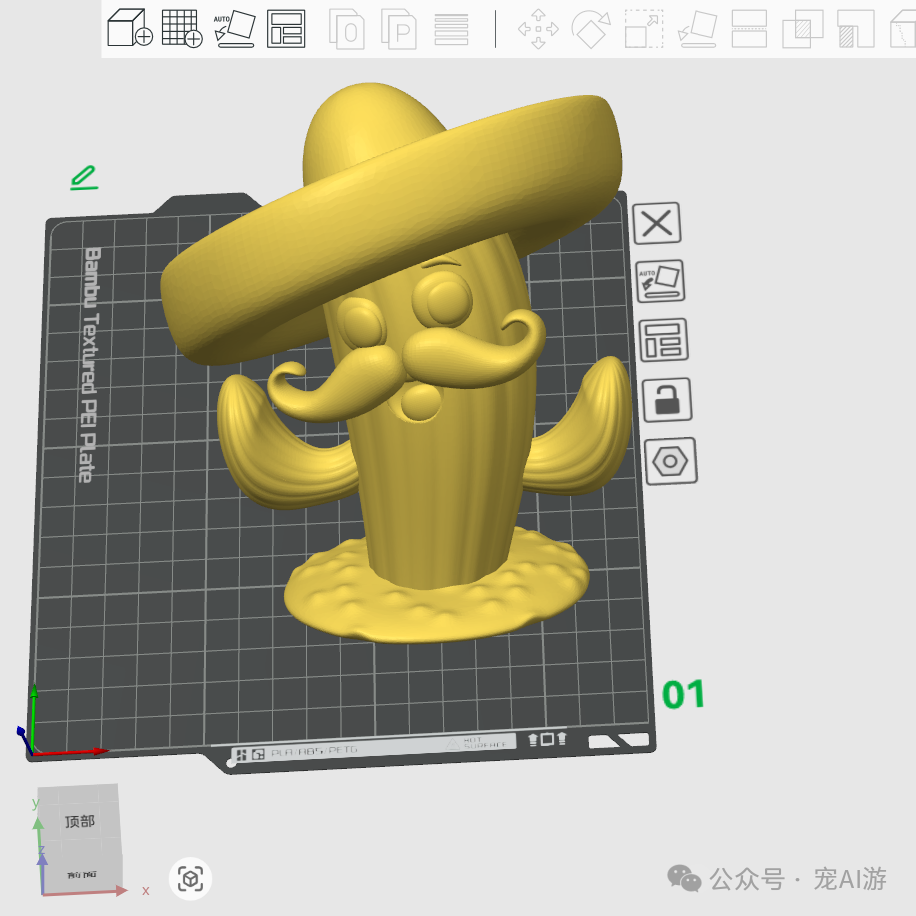
Task: Select the Lay on face tool
Action: 697,29
